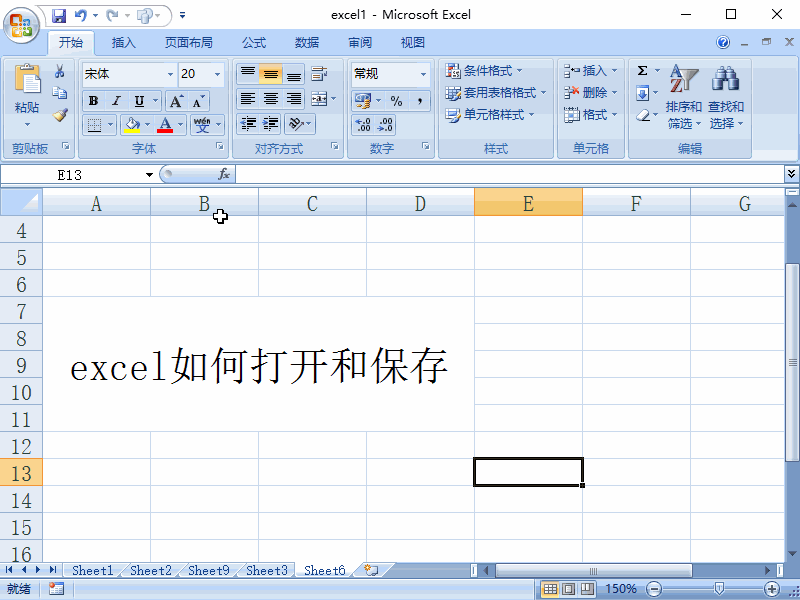
Task: Toggle bold formatting on selected cell
Action: (92, 101)
